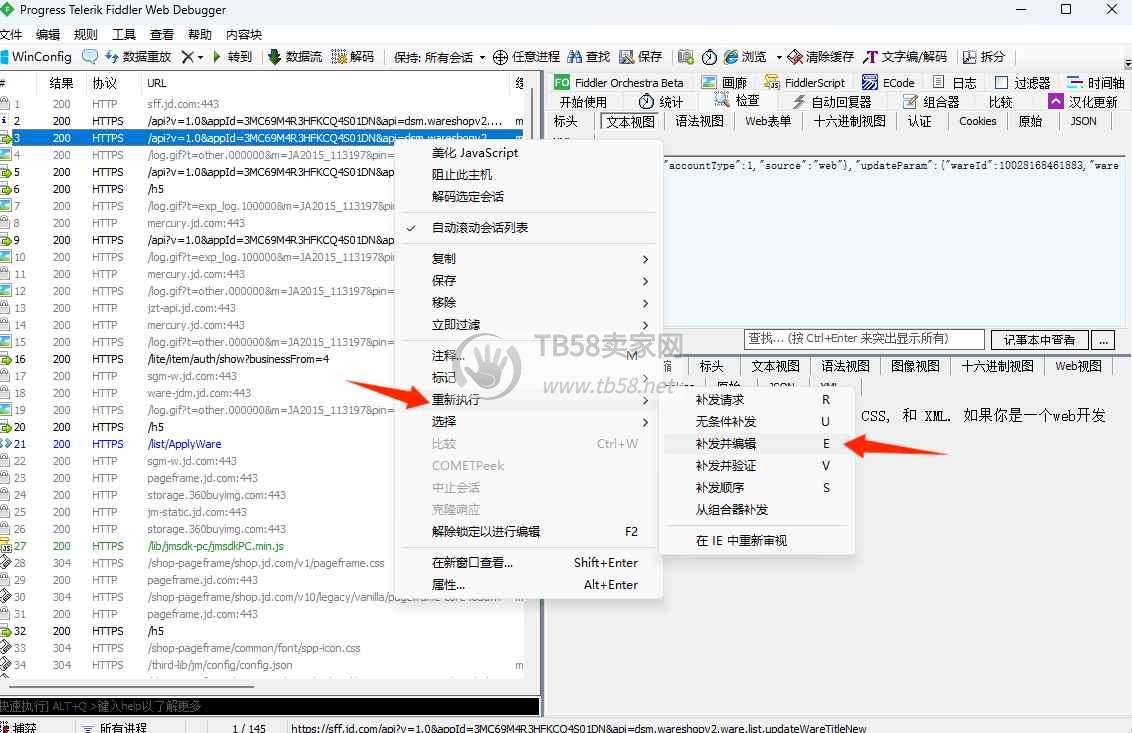Click the X remove sessions icon
This screenshot has width=1132, height=733.
tap(187, 56)
